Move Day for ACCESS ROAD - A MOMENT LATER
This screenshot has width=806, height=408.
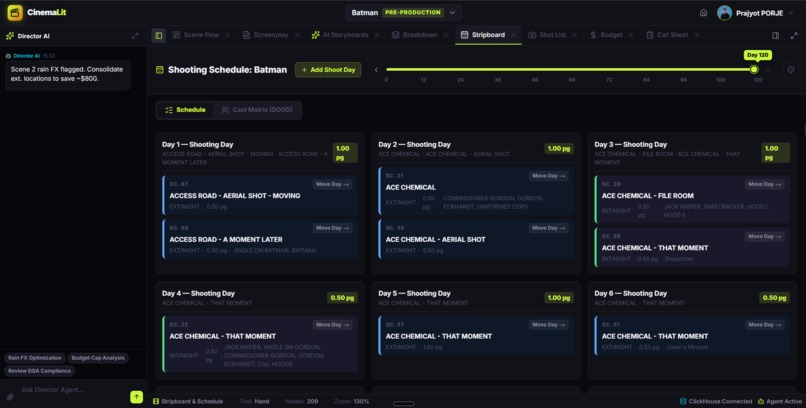click(x=333, y=228)
